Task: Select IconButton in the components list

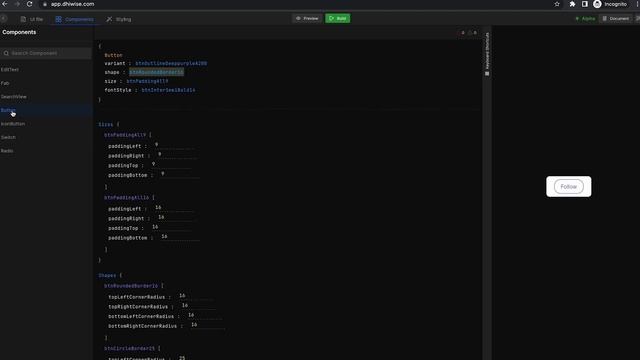Action: (x=13, y=124)
